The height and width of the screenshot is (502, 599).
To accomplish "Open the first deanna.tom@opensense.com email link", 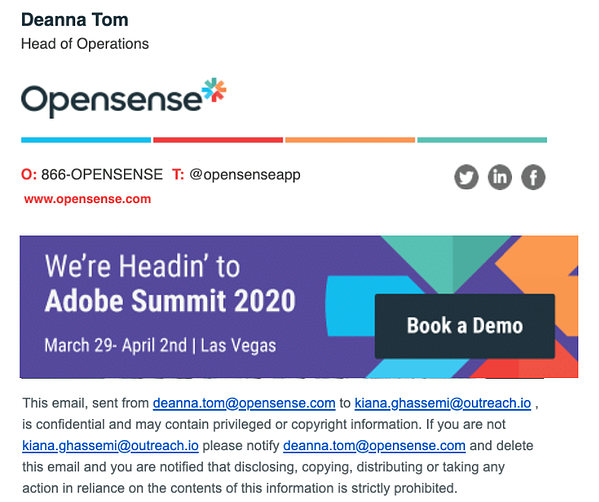I will [244, 403].
